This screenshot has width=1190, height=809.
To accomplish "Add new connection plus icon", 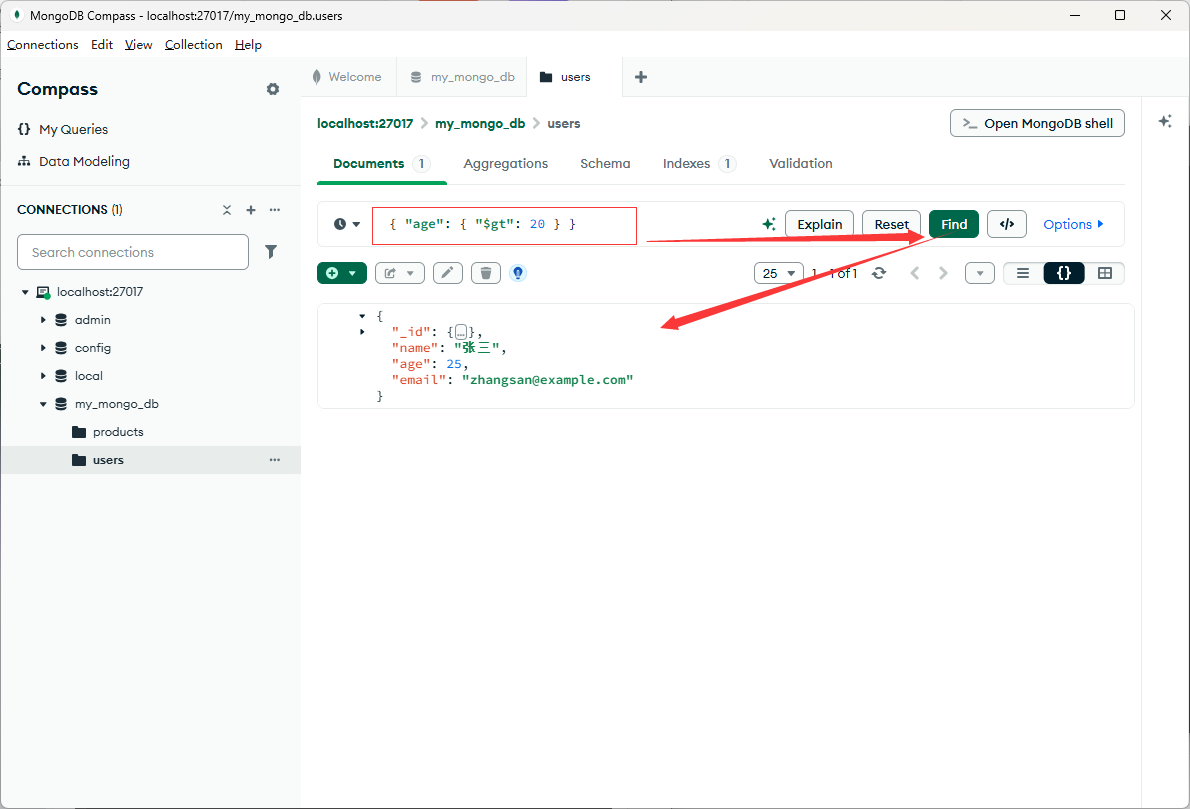I will point(251,210).
